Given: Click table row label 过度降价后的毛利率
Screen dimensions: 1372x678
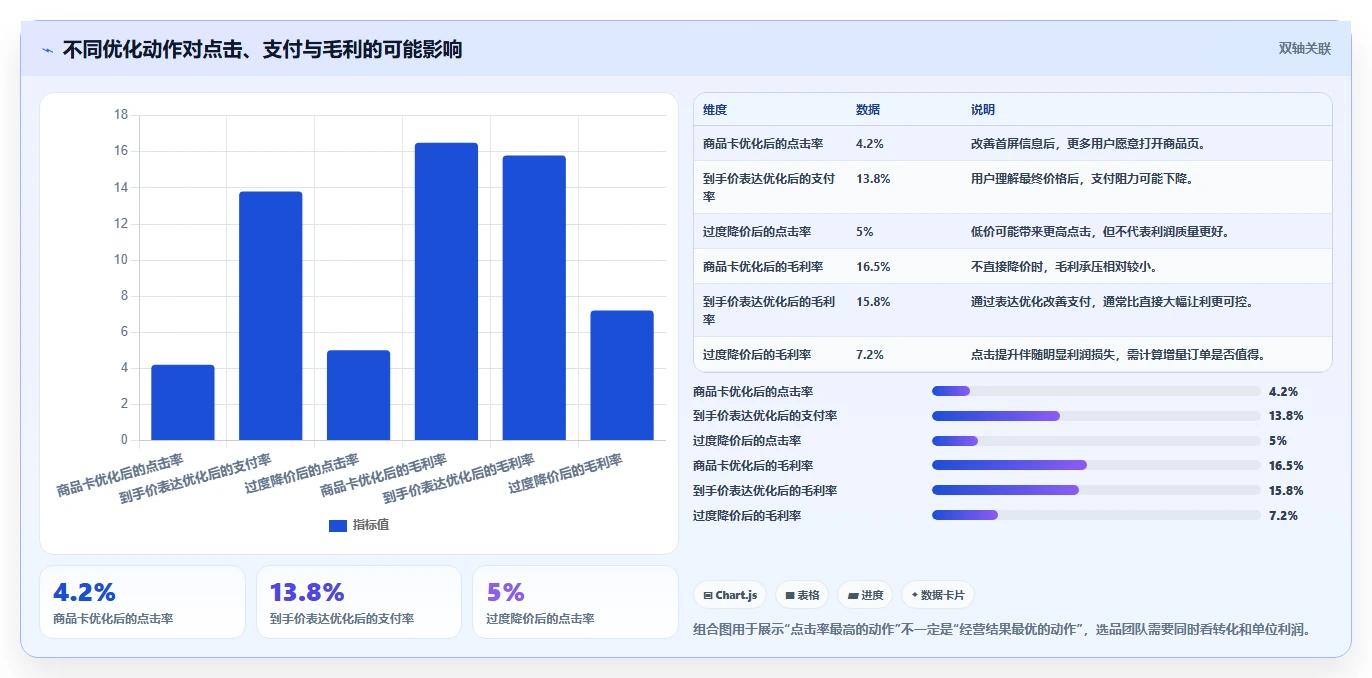Looking at the screenshot, I should [757, 355].
